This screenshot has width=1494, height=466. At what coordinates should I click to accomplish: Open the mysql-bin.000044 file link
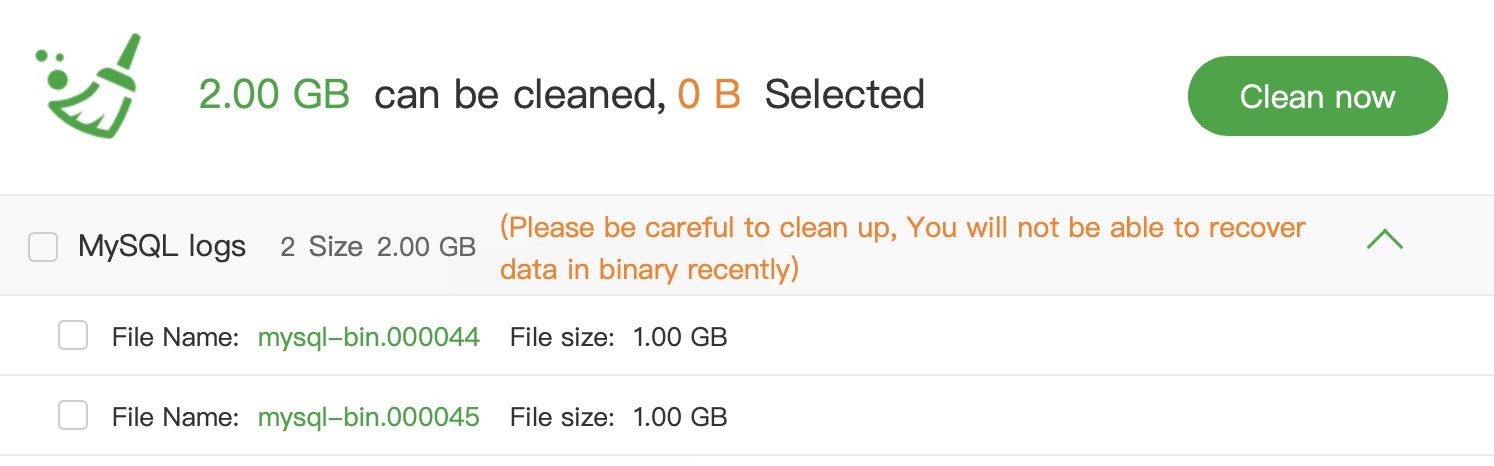(x=369, y=337)
